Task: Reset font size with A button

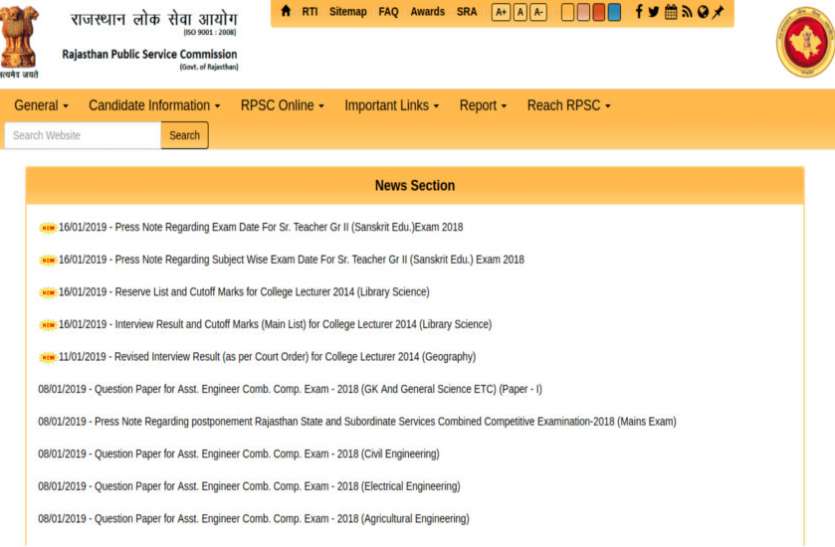Action: tap(520, 12)
